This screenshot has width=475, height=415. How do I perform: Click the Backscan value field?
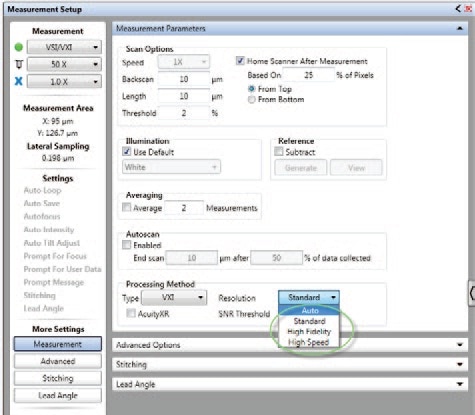[x=184, y=79]
